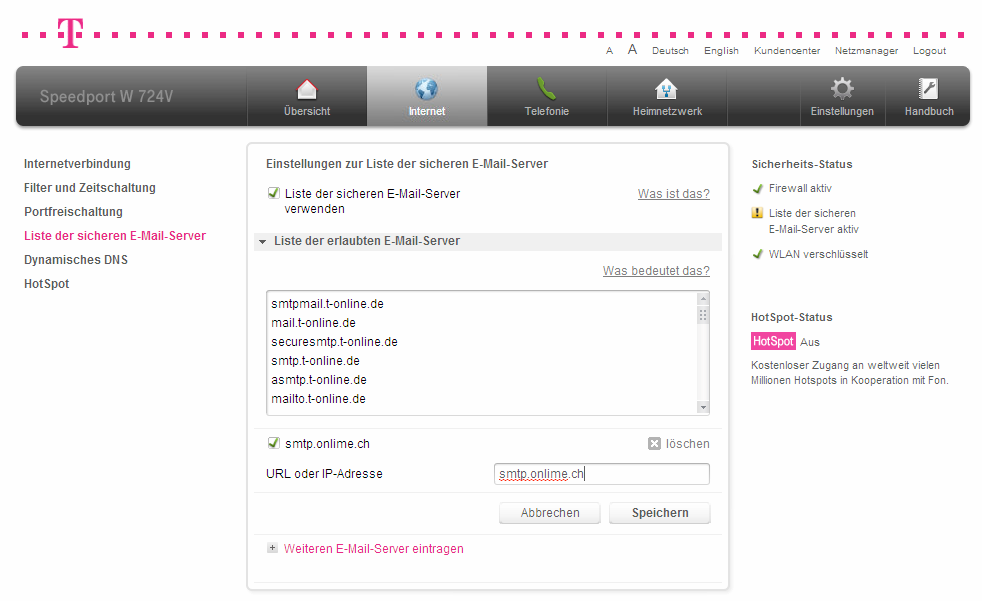Click the URL oder IP-Adresse input field
Viewport: 982px width, 601px height.
601,474
